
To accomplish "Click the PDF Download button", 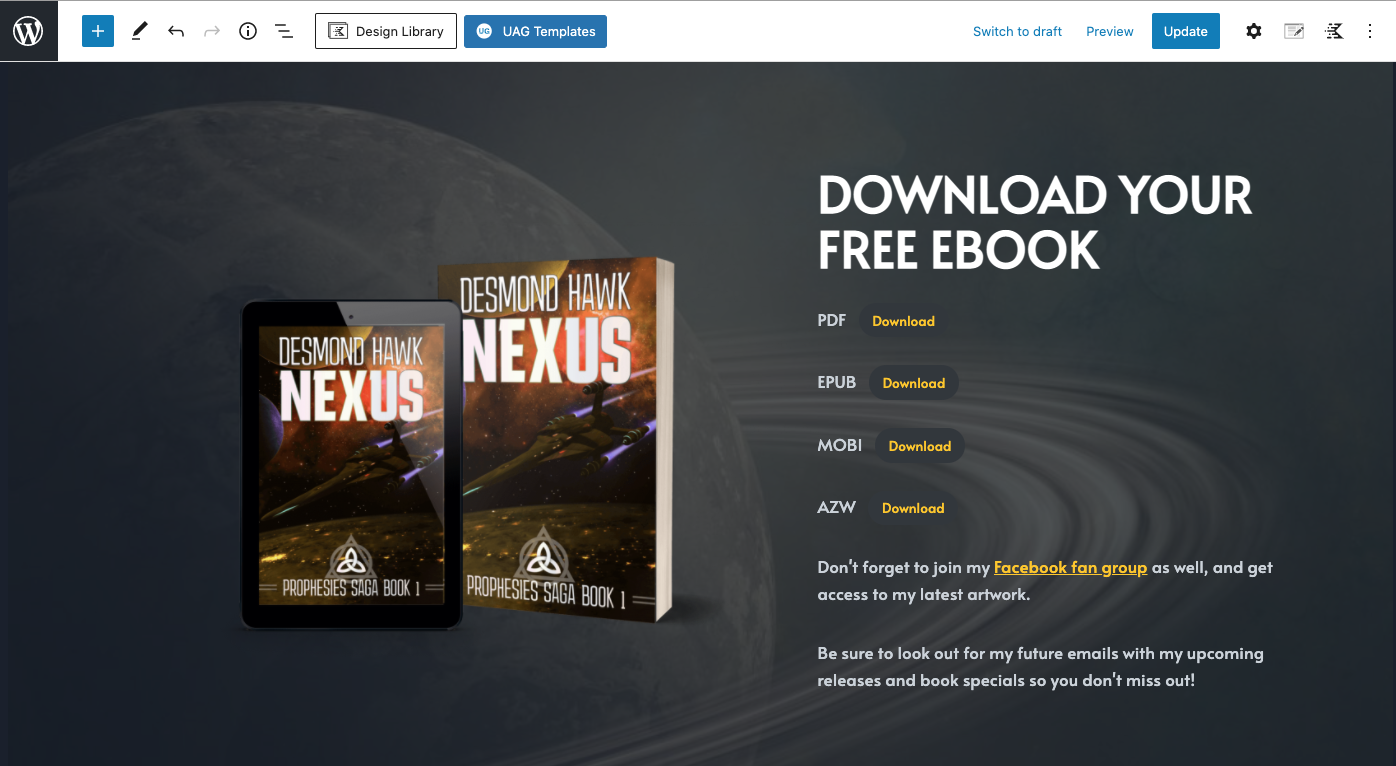I will tap(903, 321).
